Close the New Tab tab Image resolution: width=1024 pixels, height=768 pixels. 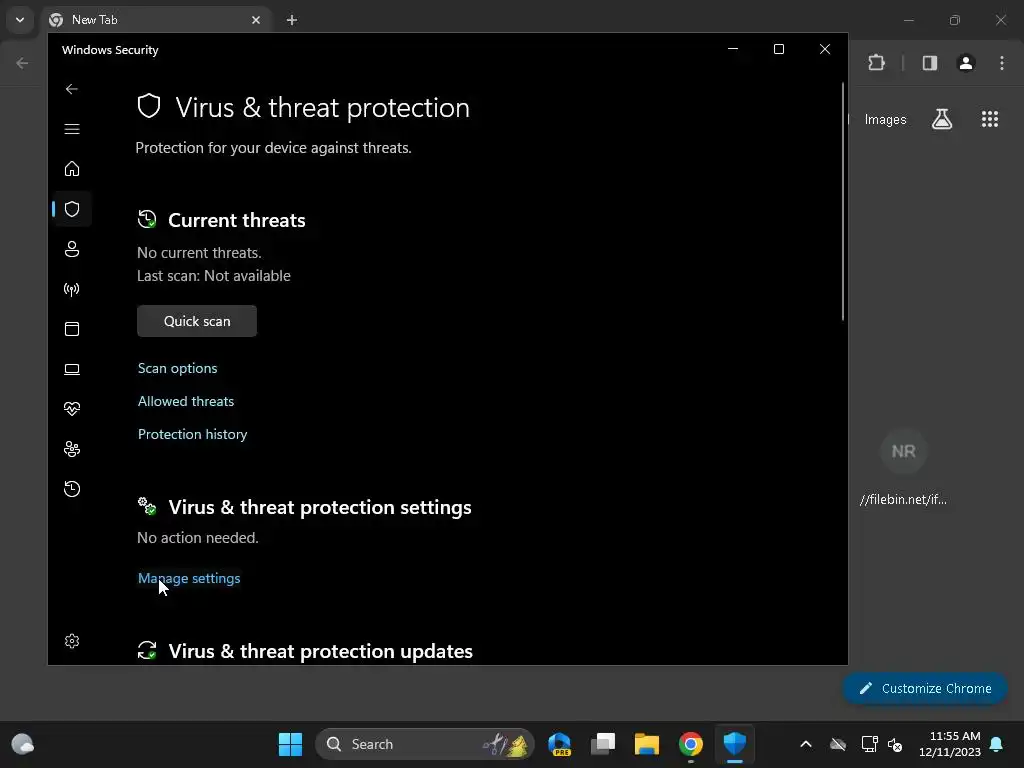(x=256, y=20)
